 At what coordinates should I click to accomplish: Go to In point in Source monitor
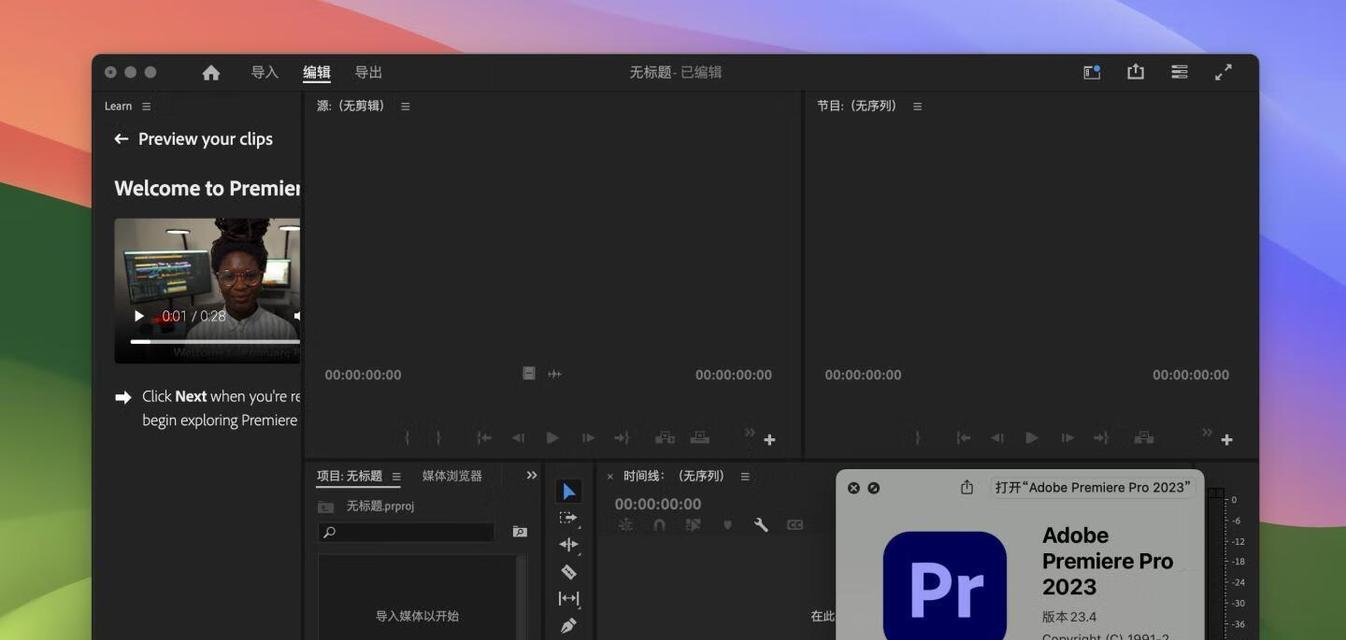pos(484,438)
